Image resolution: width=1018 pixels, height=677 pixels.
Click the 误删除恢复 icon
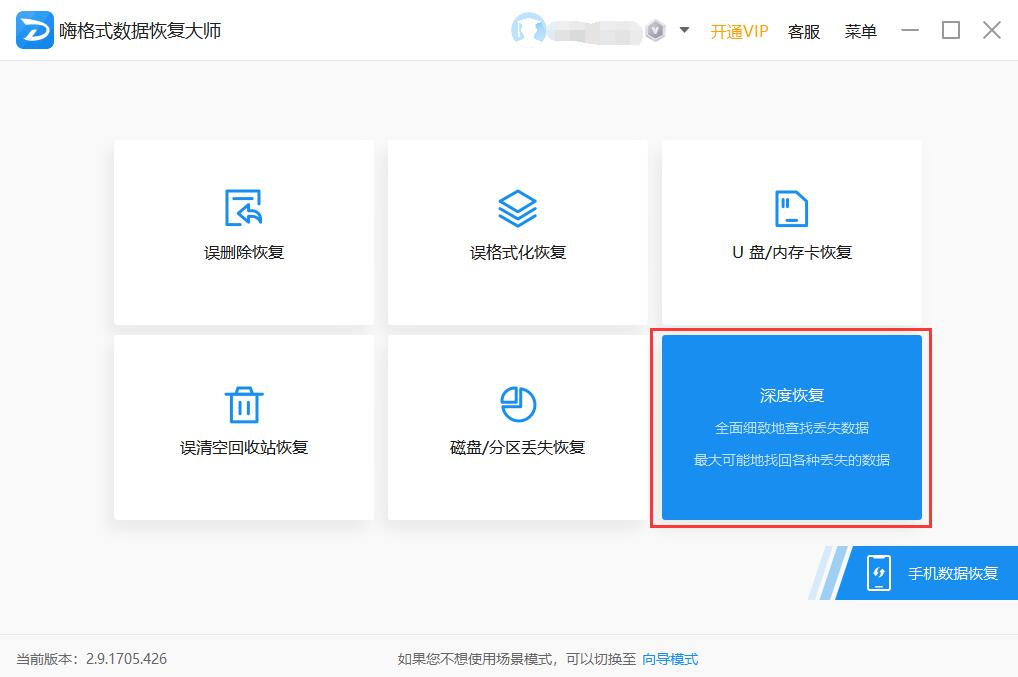pos(243,208)
